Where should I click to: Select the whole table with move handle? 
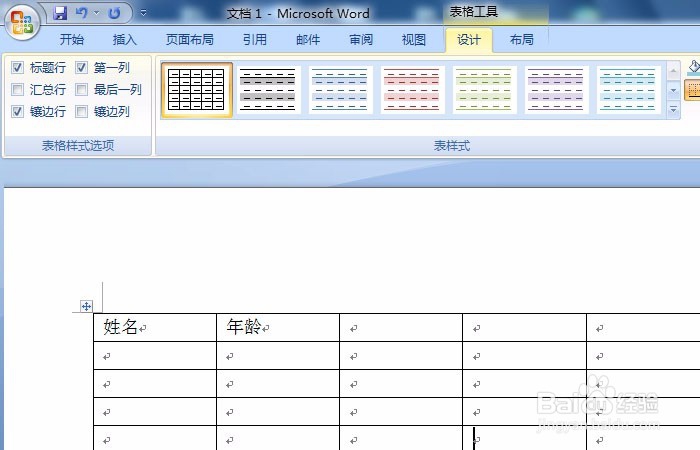[86, 306]
